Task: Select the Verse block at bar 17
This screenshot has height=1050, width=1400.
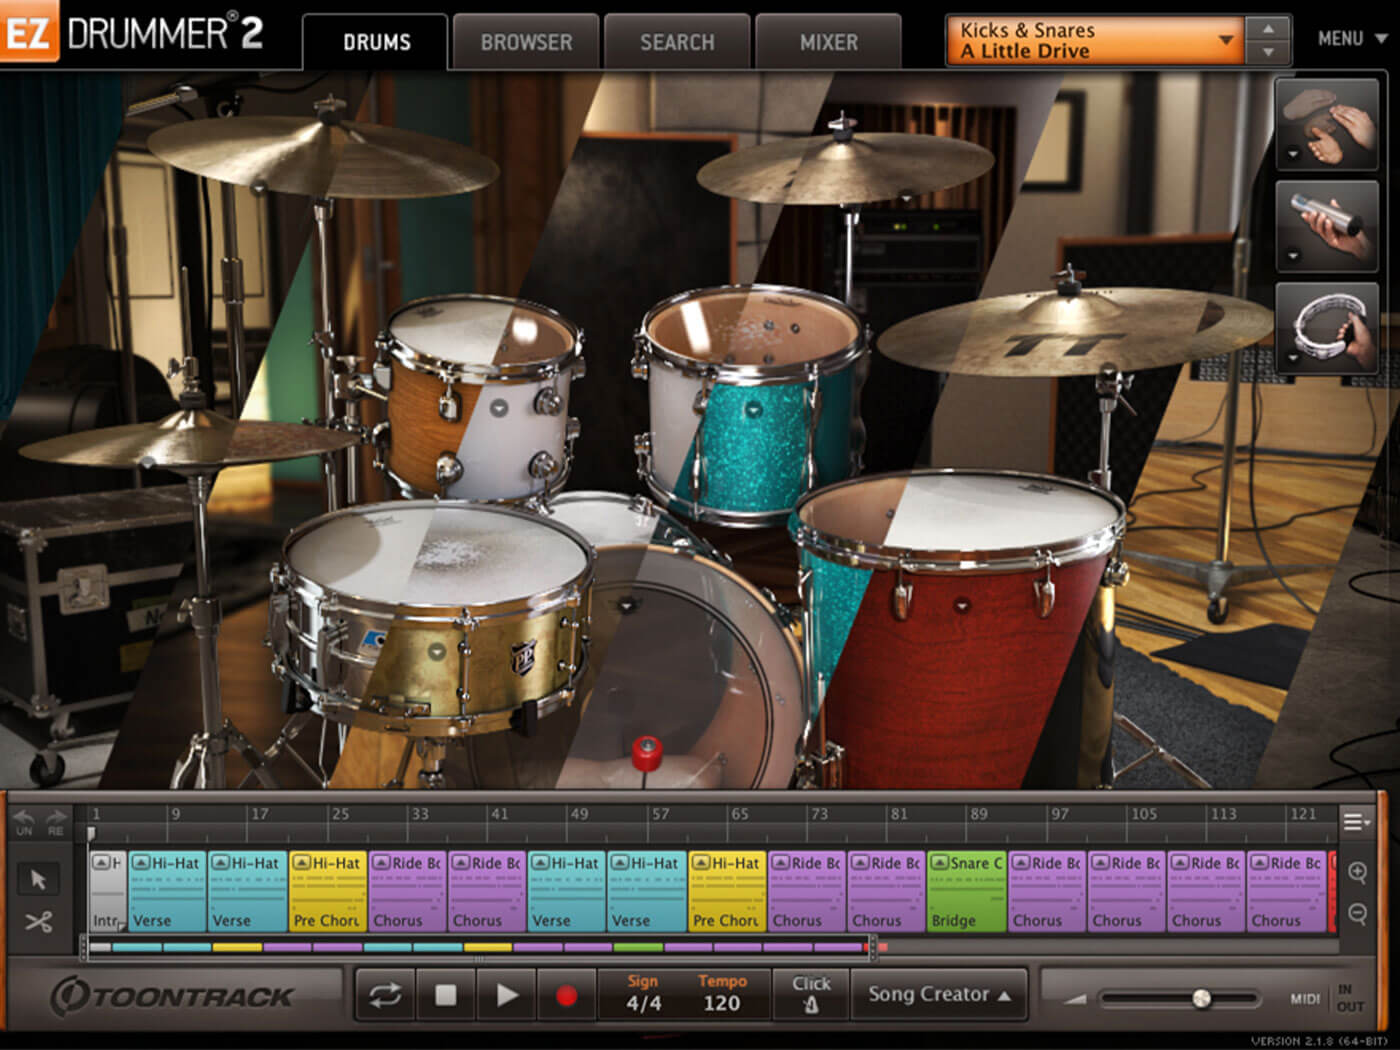Action: click(246, 891)
